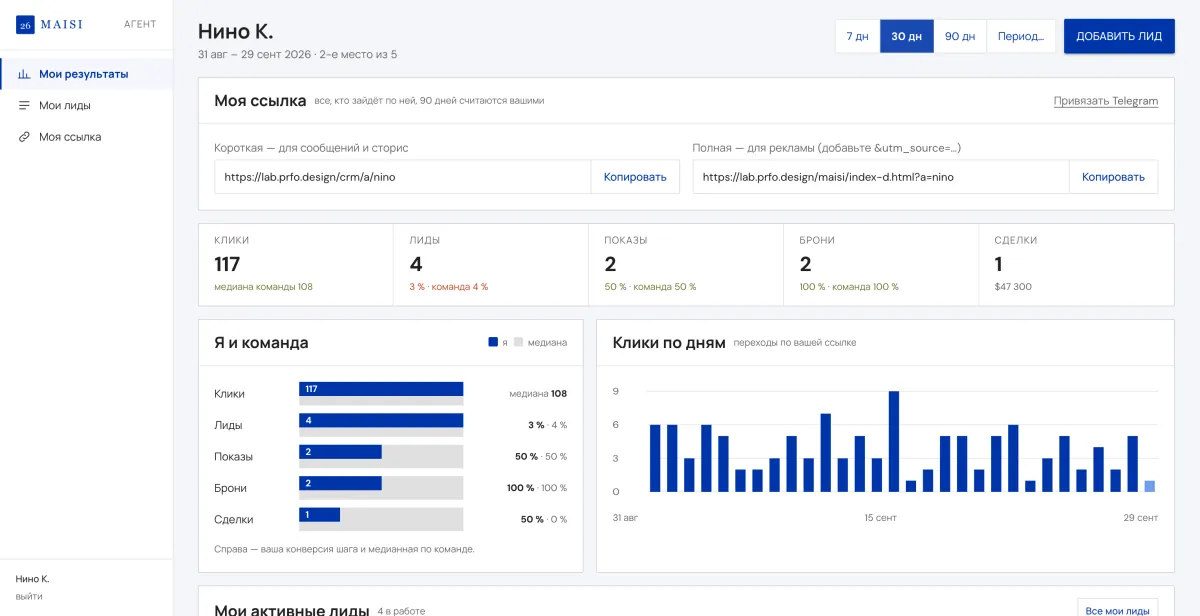Click the СДЕЛКИ amount $47 300
The image size is (1200, 616).
[1013, 287]
